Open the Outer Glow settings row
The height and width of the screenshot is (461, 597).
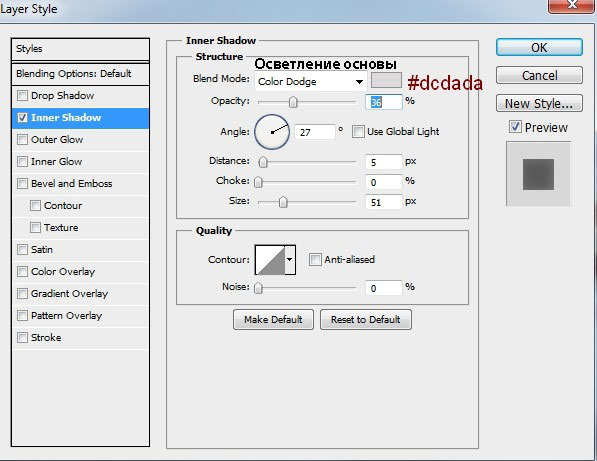(x=80, y=140)
